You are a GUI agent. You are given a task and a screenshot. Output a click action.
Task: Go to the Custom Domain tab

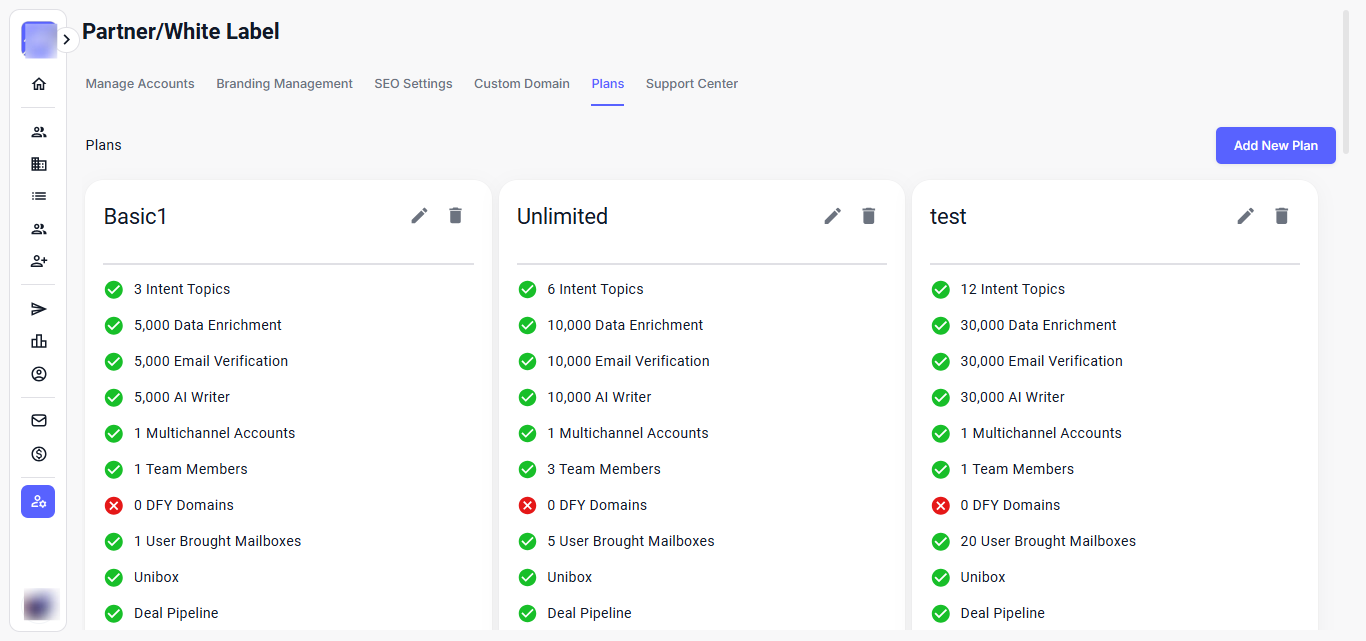click(x=522, y=84)
